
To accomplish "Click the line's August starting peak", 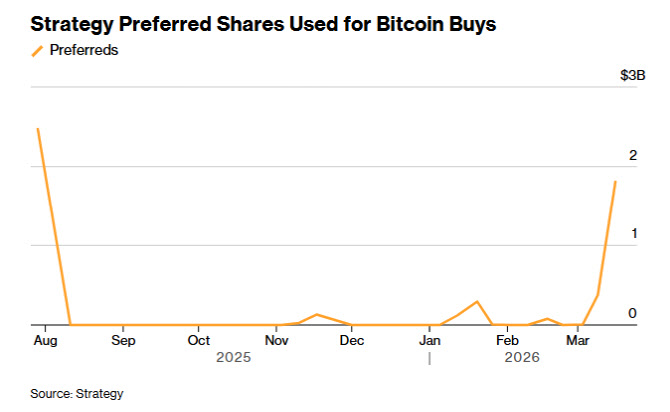I will (x=38, y=129).
